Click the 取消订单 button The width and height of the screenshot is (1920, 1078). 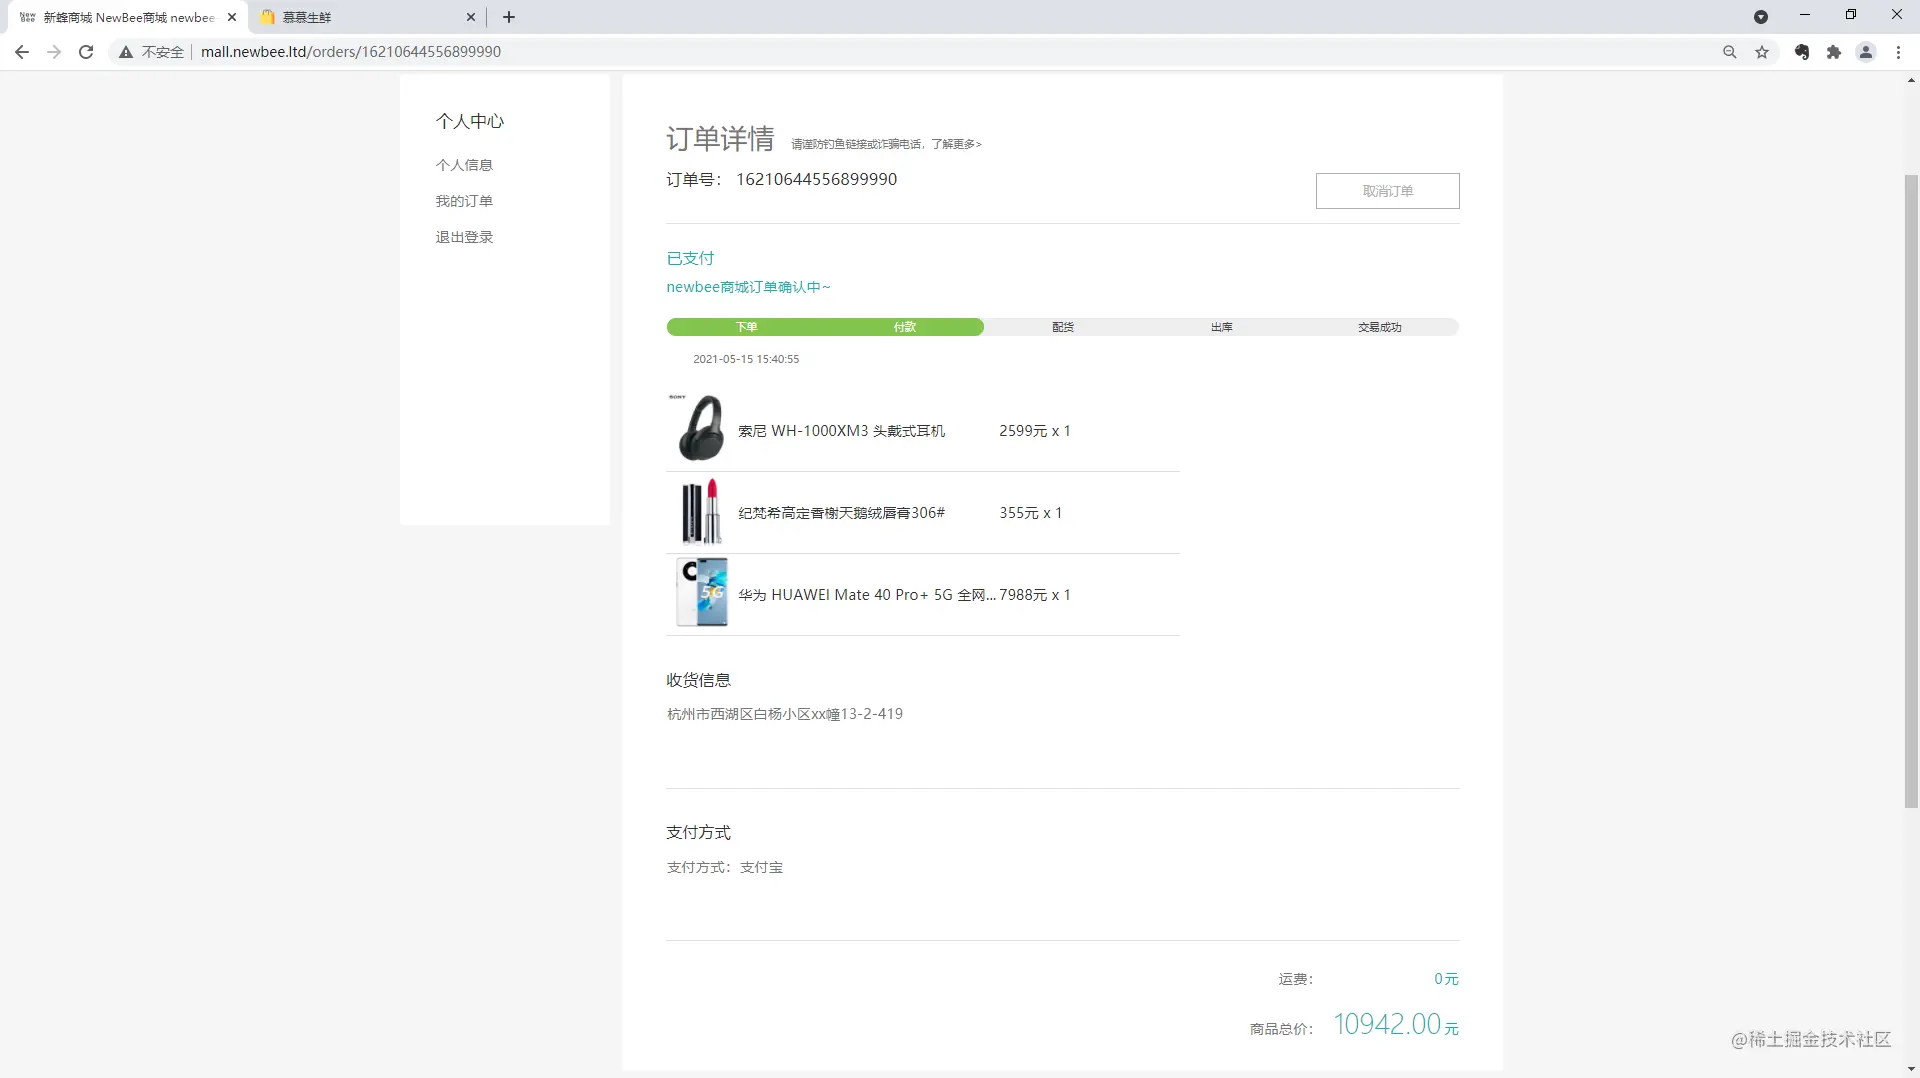(x=1387, y=191)
